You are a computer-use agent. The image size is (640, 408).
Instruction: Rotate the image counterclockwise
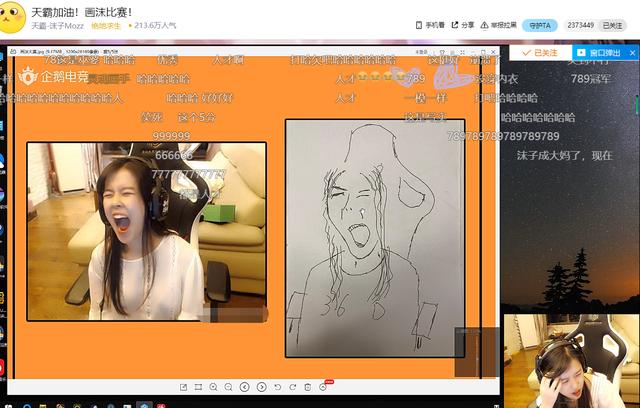[x=278, y=387]
